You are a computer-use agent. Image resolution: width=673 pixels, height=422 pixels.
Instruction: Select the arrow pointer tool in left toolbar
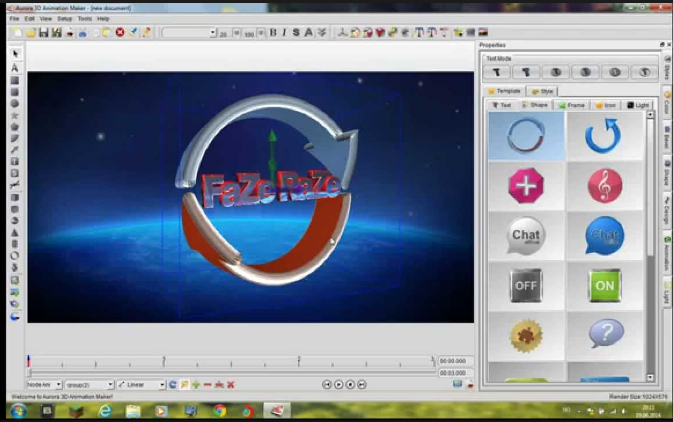pyautogui.click(x=15, y=54)
